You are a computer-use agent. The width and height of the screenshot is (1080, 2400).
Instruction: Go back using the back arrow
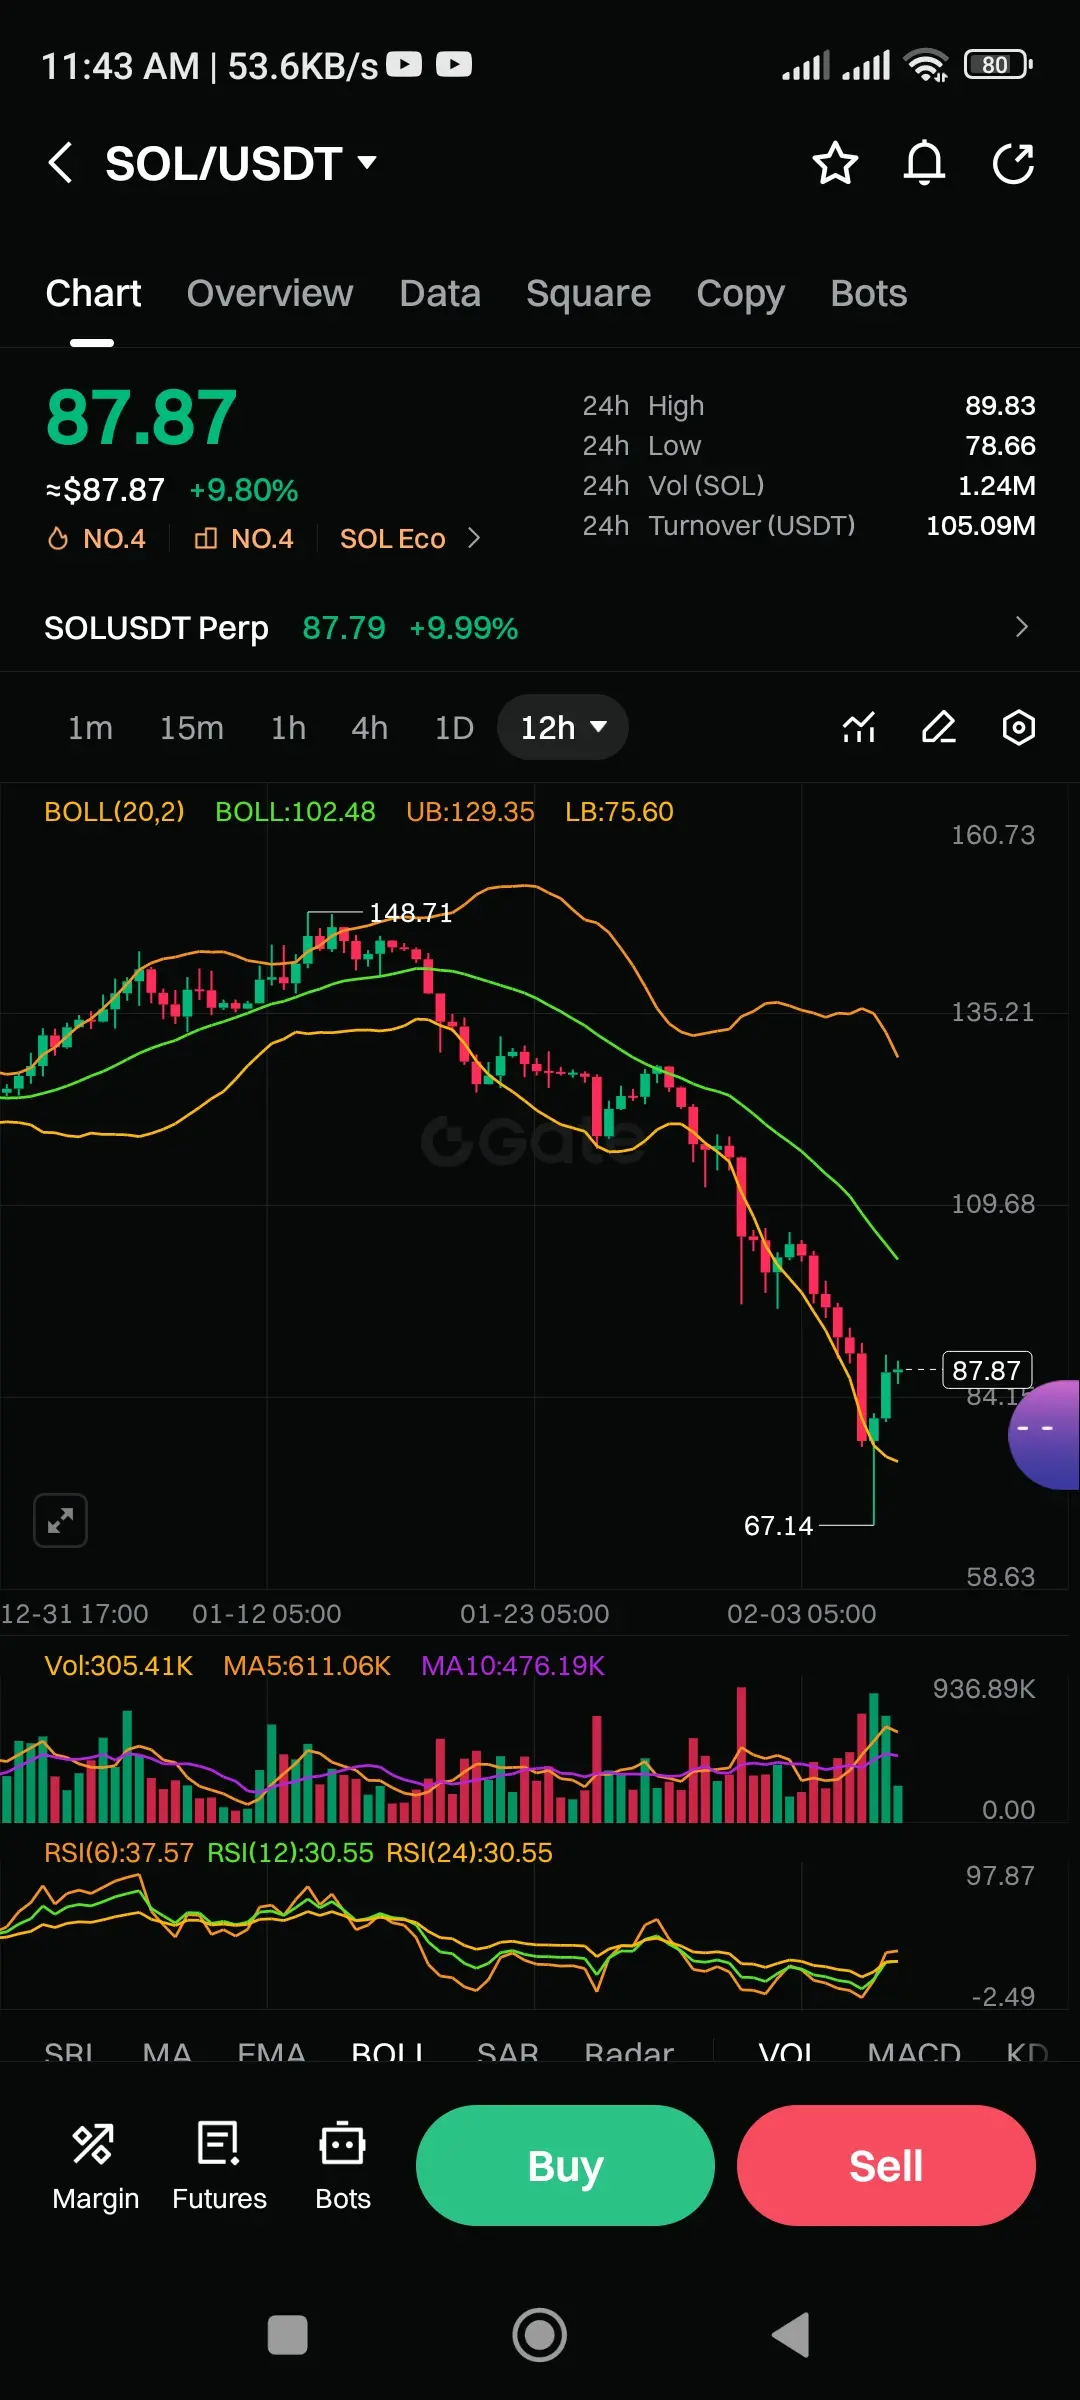(x=60, y=163)
